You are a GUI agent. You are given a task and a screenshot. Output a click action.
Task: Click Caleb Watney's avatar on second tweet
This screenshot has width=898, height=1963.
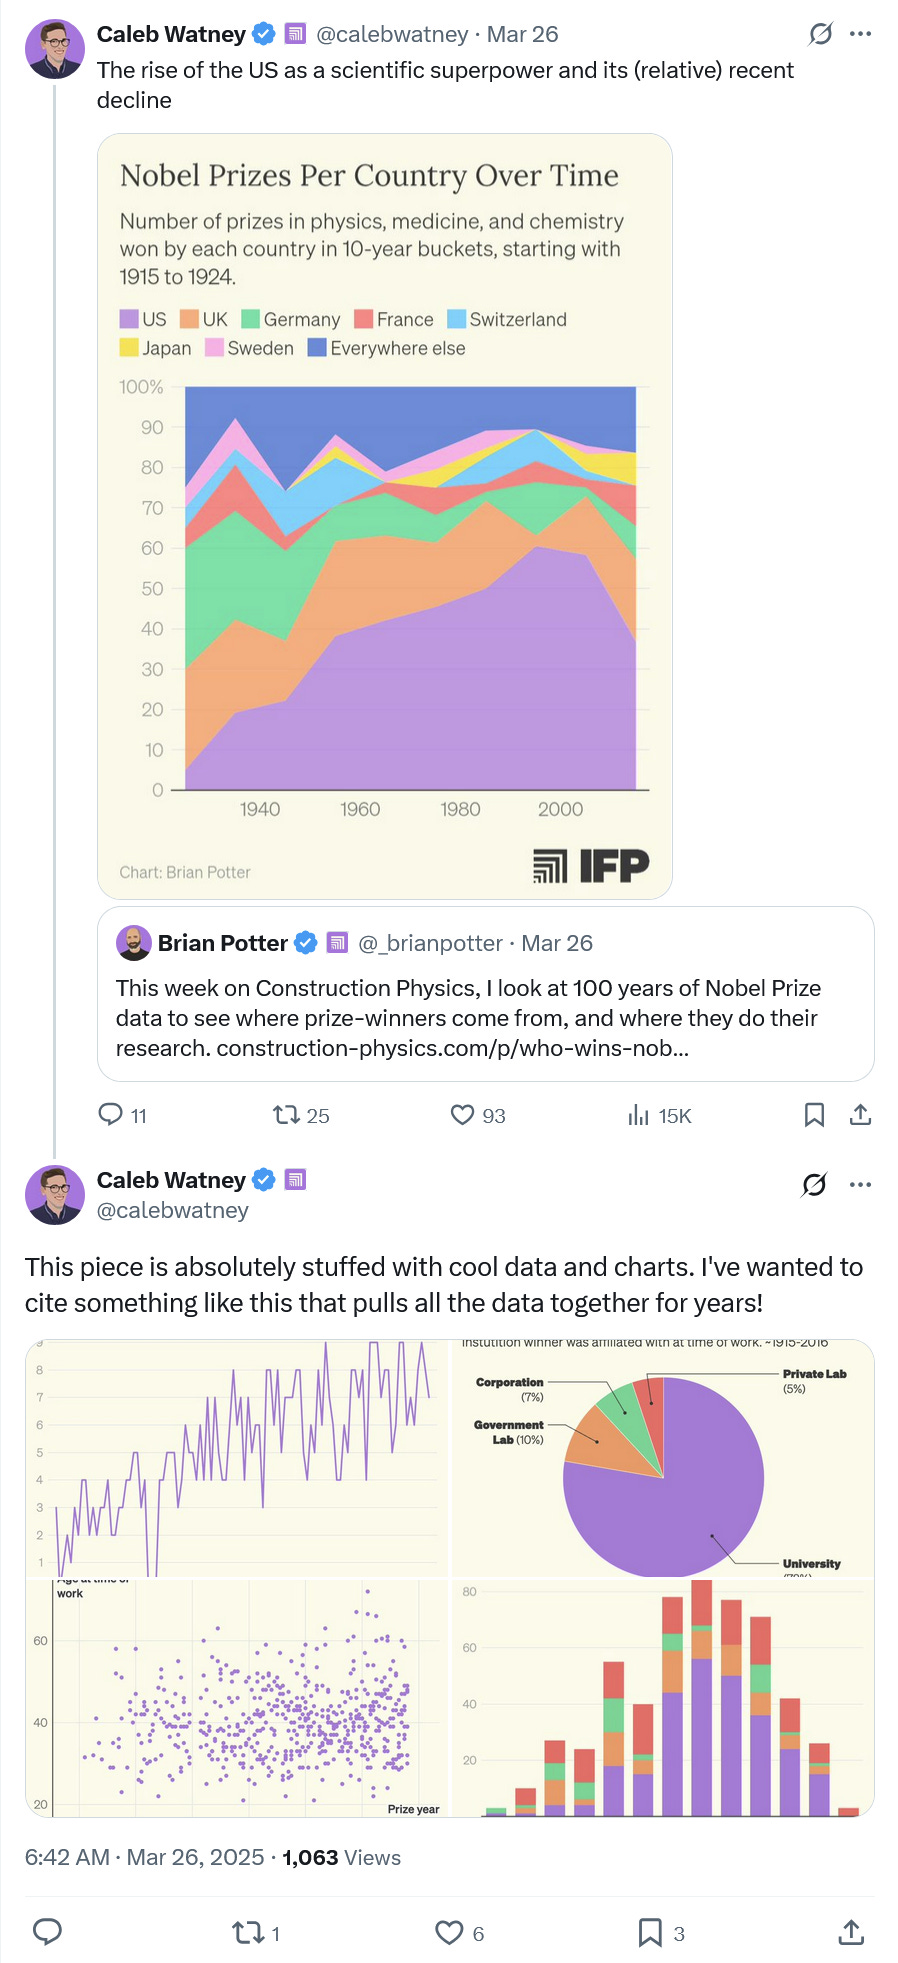55,1195
